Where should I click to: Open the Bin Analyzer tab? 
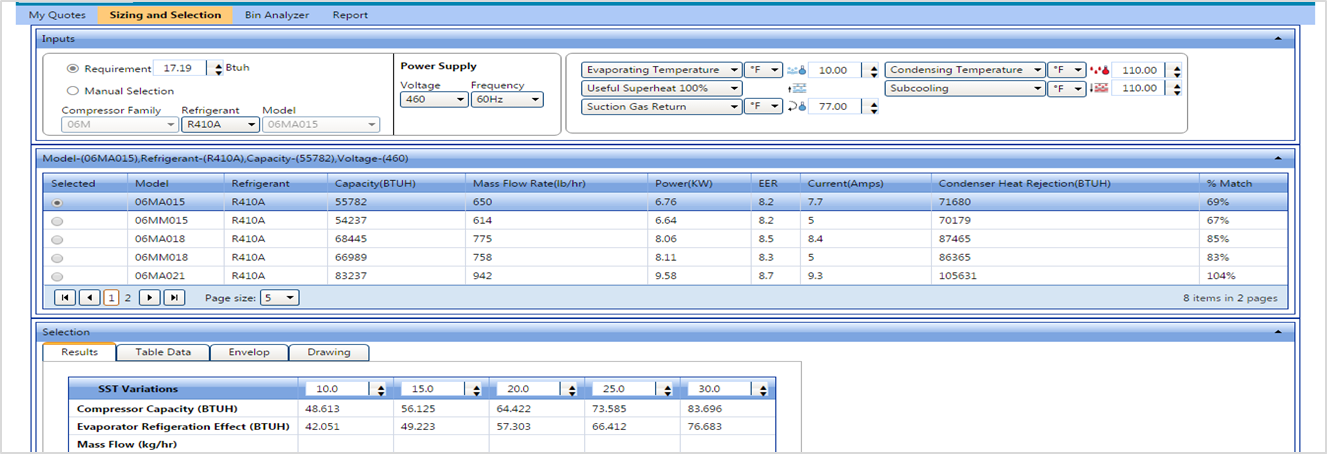tap(277, 15)
